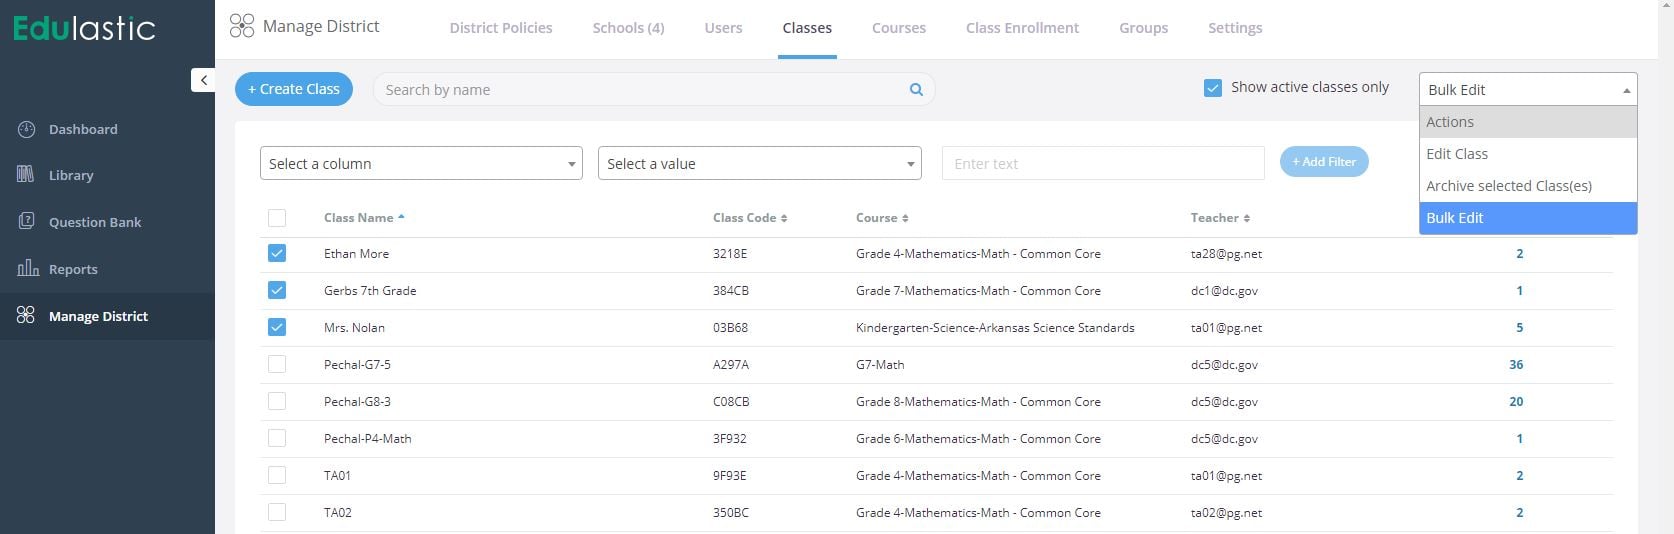The image size is (1674, 534).
Task: Collapse the Bulk Edit actions dropdown
Action: pos(1528,89)
